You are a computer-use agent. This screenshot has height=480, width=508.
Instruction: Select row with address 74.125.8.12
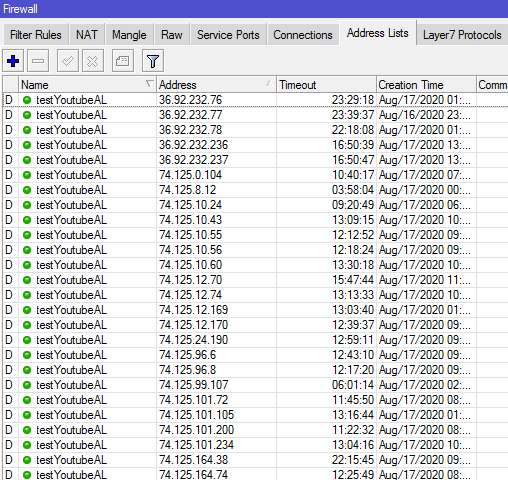click(x=255, y=190)
